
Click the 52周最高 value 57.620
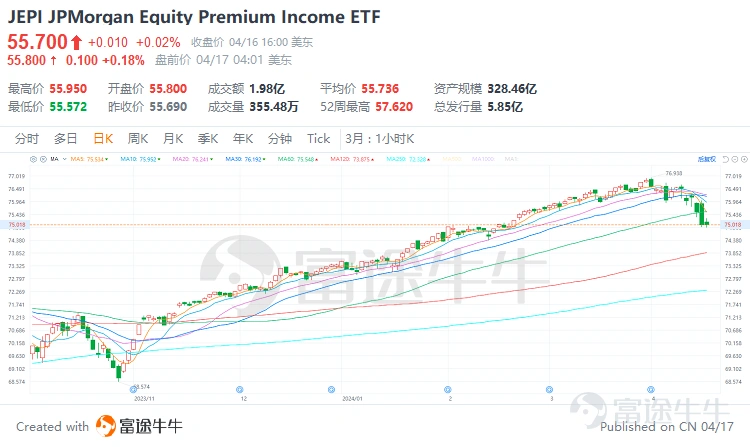(x=394, y=107)
